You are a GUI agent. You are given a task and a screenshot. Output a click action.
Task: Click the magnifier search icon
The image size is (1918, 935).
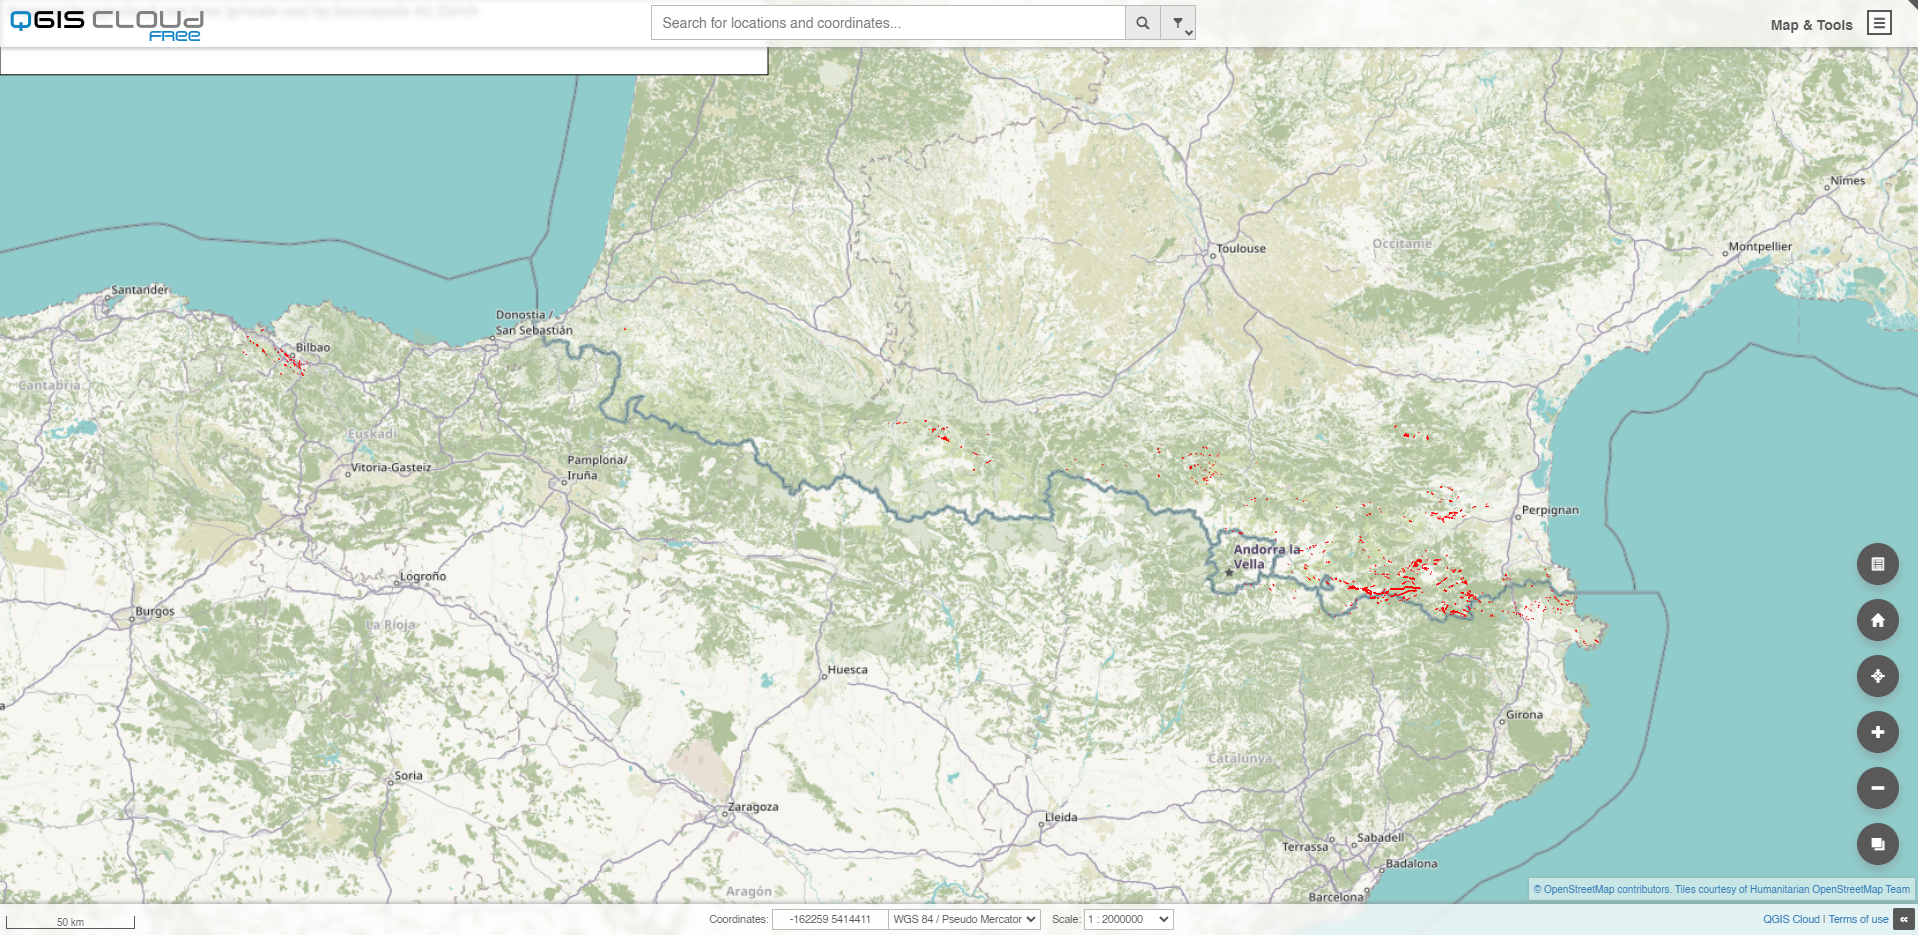click(1142, 23)
